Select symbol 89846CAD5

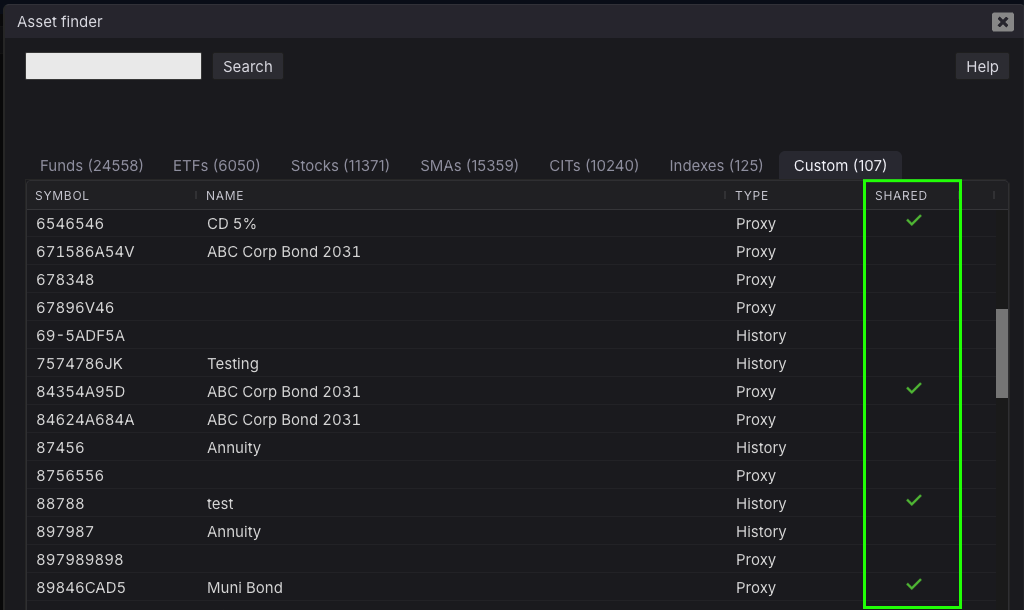[81, 589]
